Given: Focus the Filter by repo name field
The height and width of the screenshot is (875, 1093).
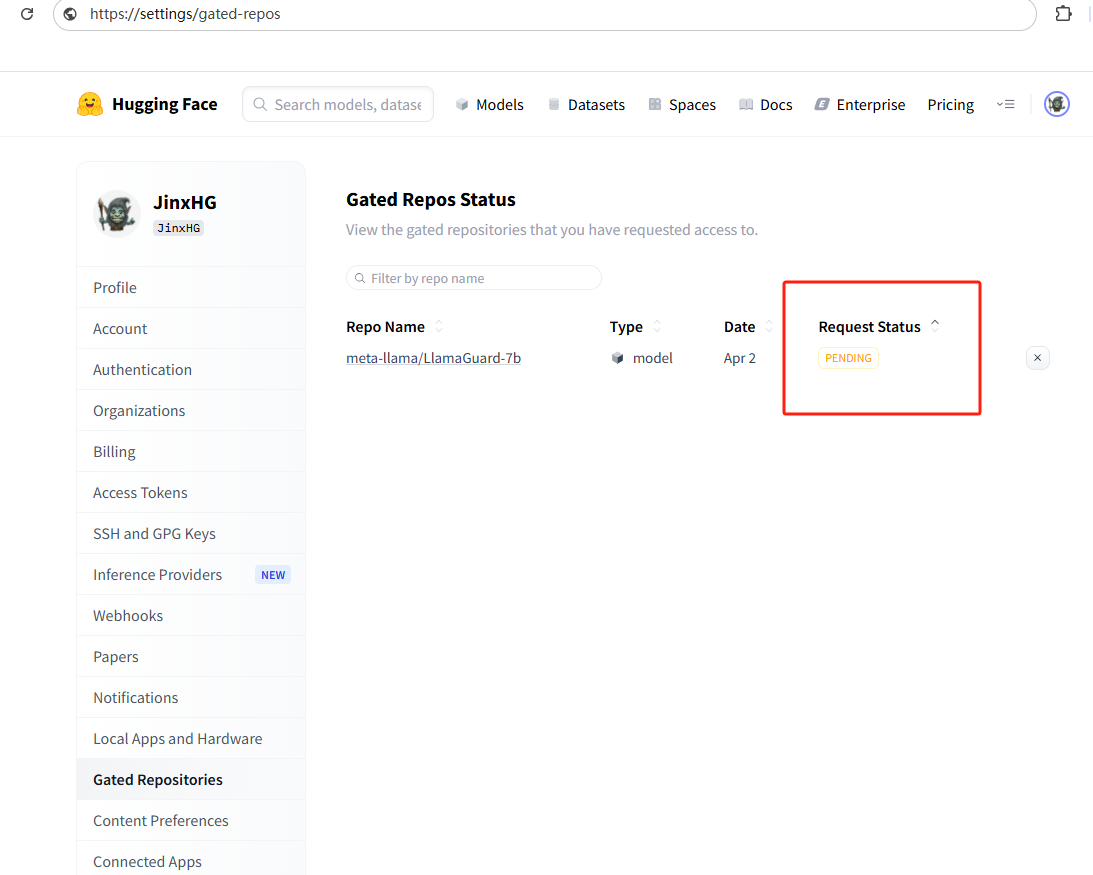Looking at the screenshot, I should click(x=474, y=278).
